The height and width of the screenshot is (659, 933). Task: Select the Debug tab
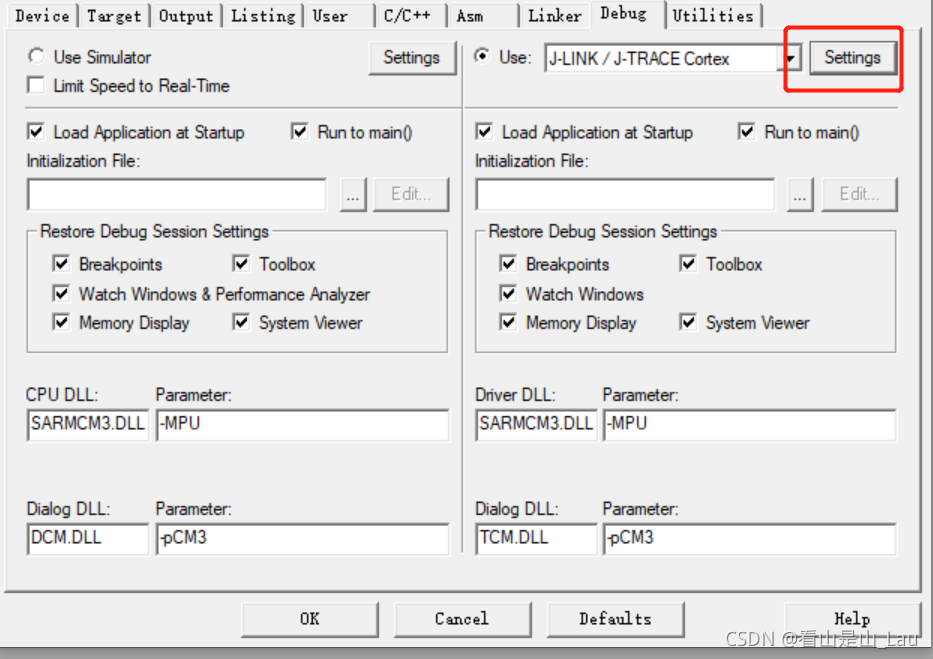[x=627, y=14]
